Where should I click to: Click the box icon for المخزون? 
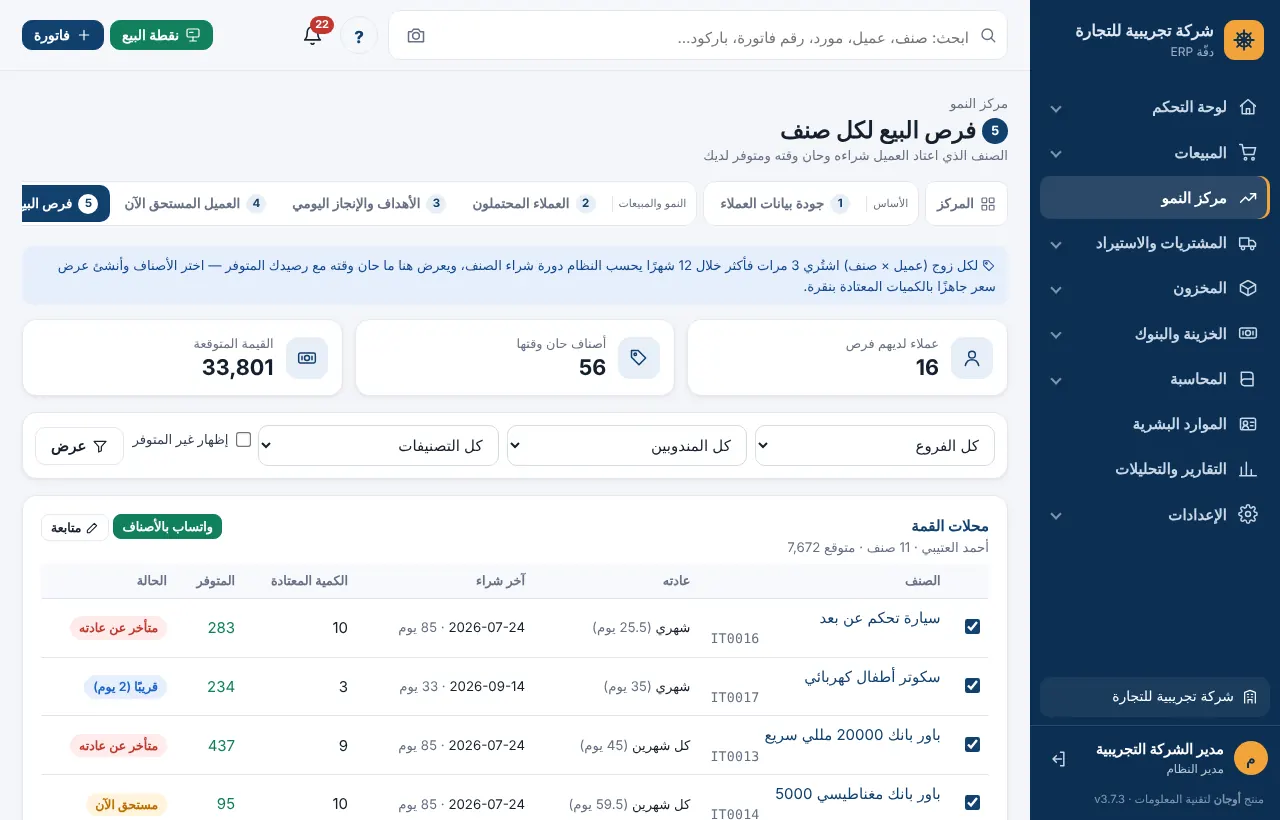tap(1247, 288)
